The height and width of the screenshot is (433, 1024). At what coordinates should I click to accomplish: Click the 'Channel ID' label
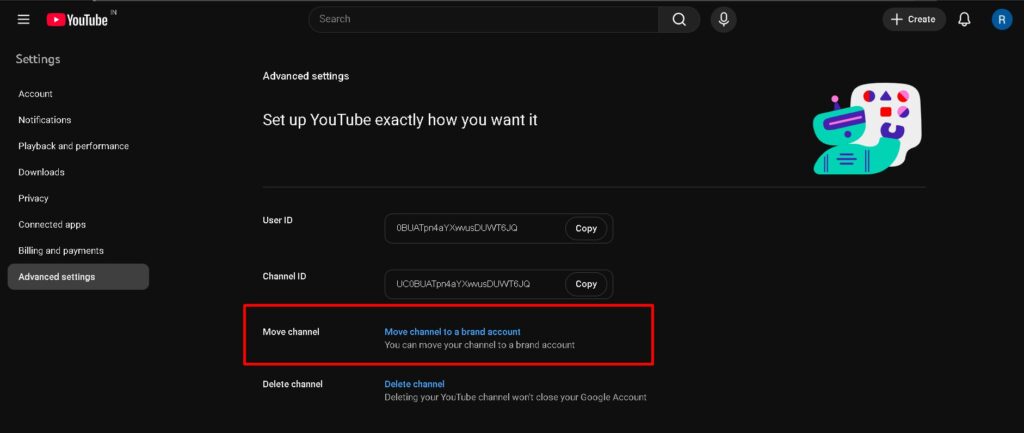[284, 276]
